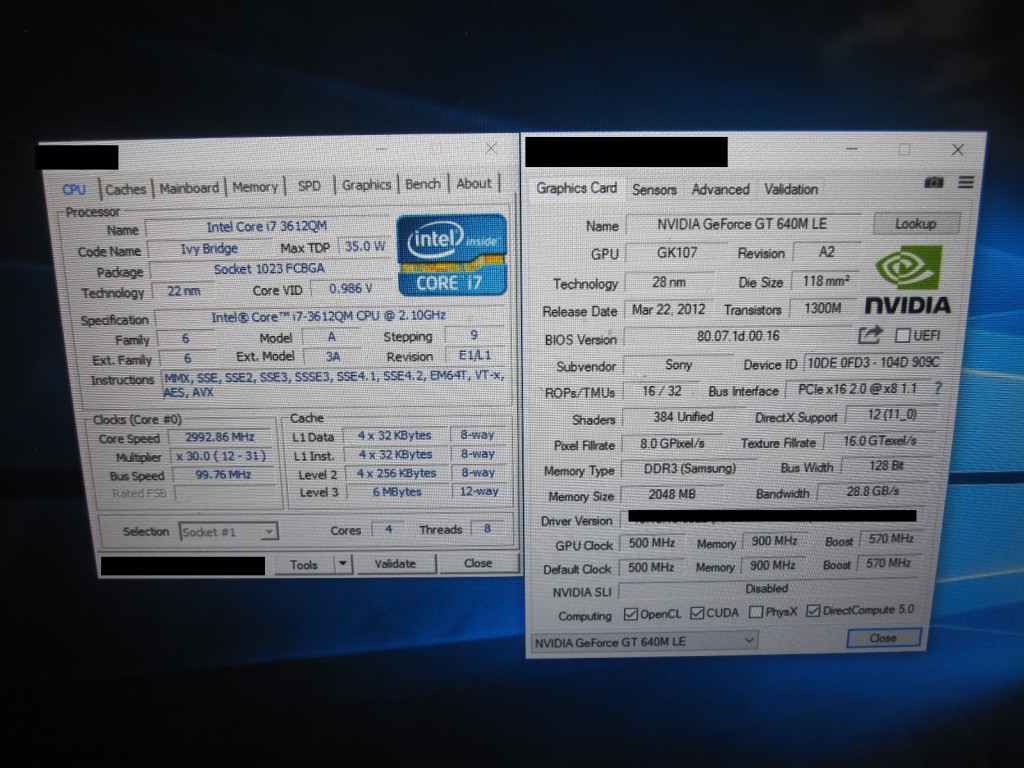
Task: Open the About tab
Action: coord(473,184)
